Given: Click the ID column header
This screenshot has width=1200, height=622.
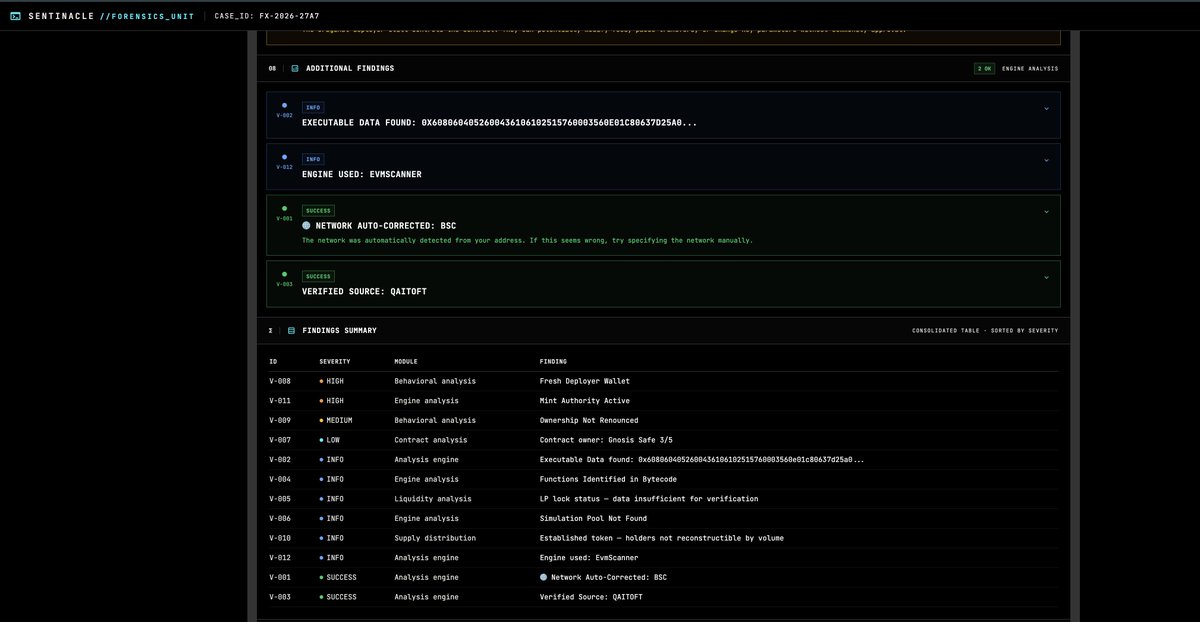Looking at the screenshot, I should point(272,361).
